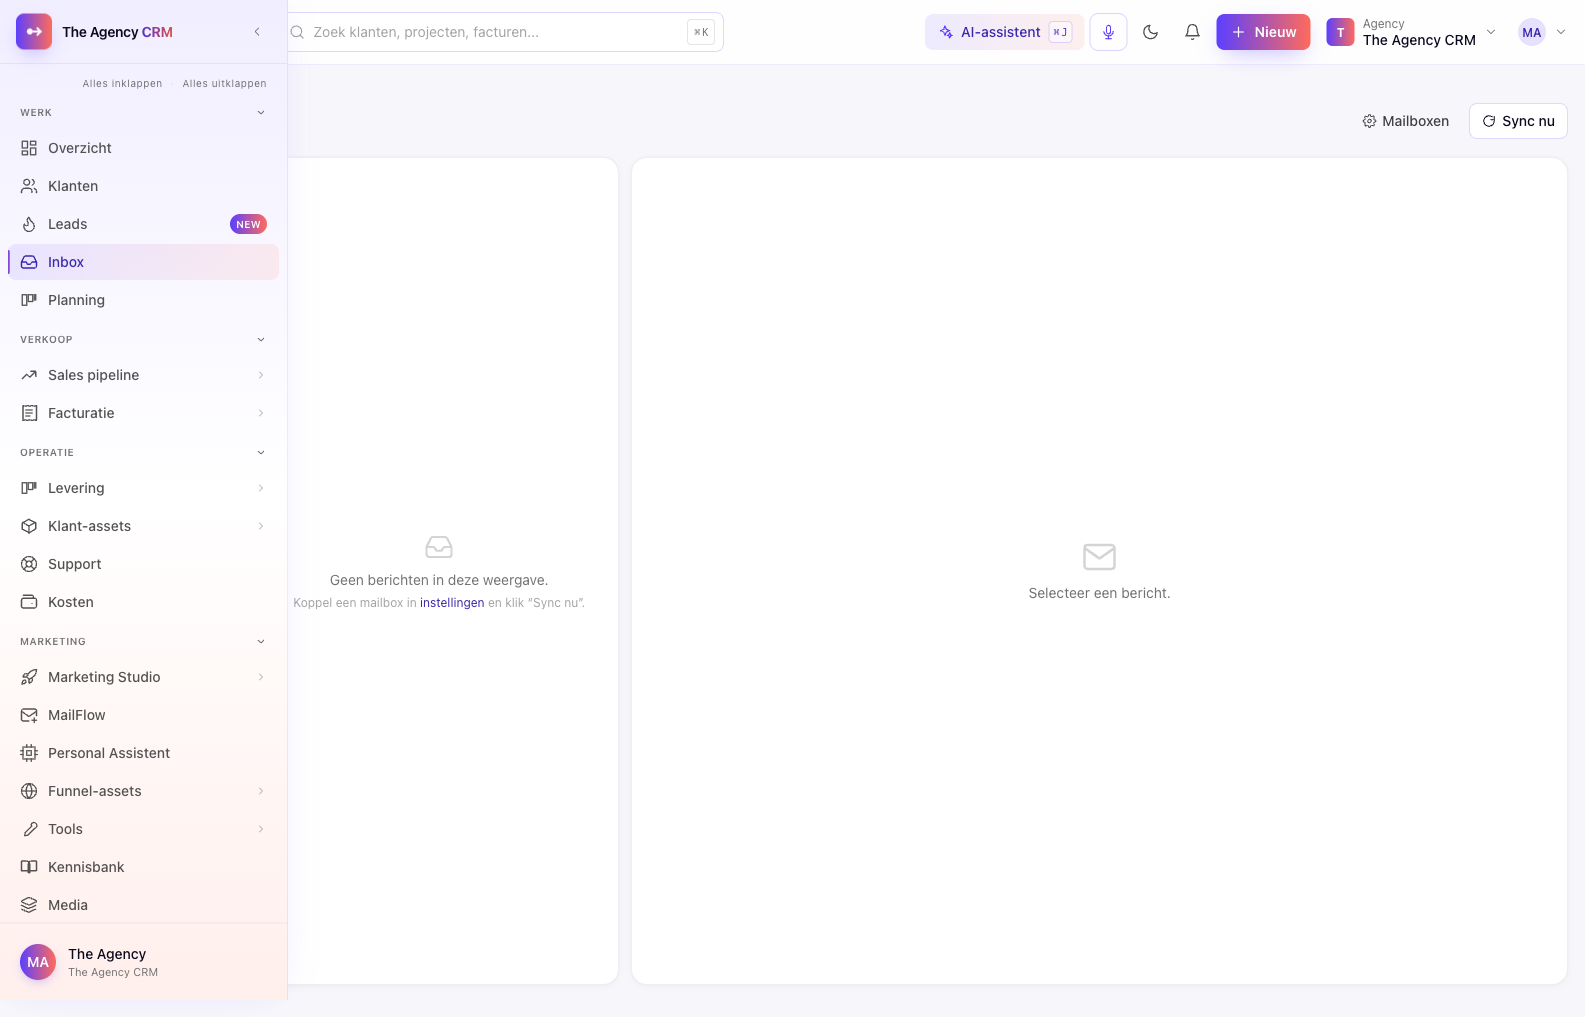Image resolution: width=1585 pixels, height=1017 pixels.
Task: Click the MailFlow envelope icon
Action: coord(29,715)
